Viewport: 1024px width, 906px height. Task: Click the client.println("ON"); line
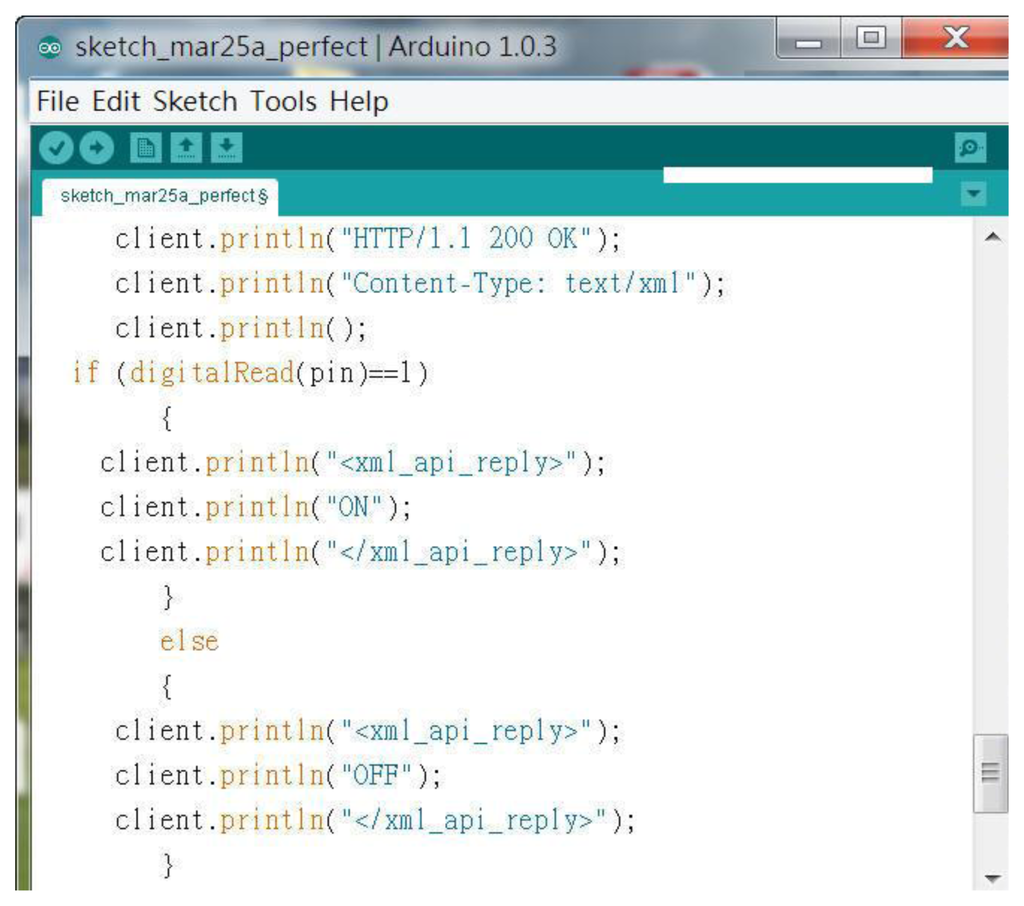point(256,508)
